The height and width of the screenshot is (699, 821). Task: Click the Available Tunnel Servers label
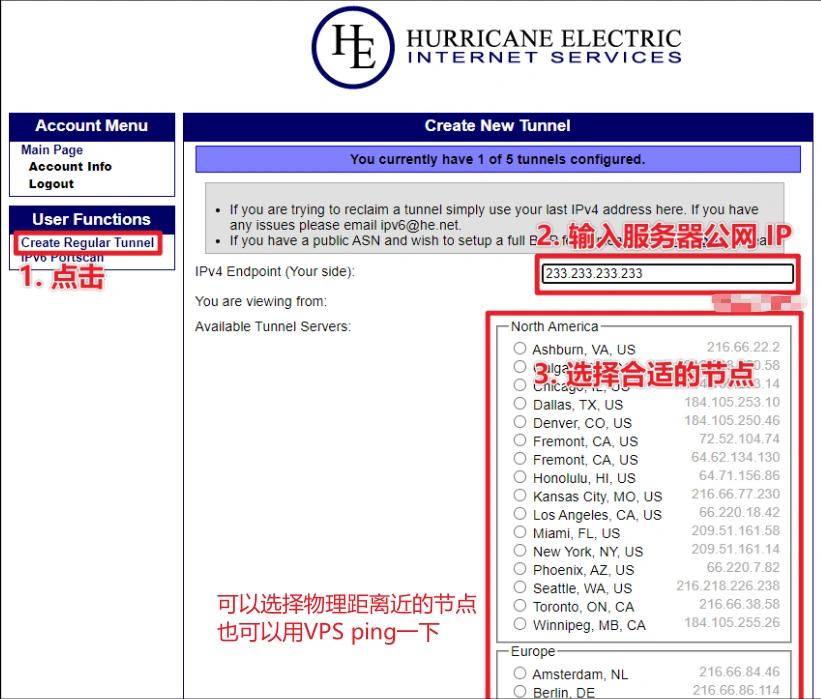coord(273,327)
